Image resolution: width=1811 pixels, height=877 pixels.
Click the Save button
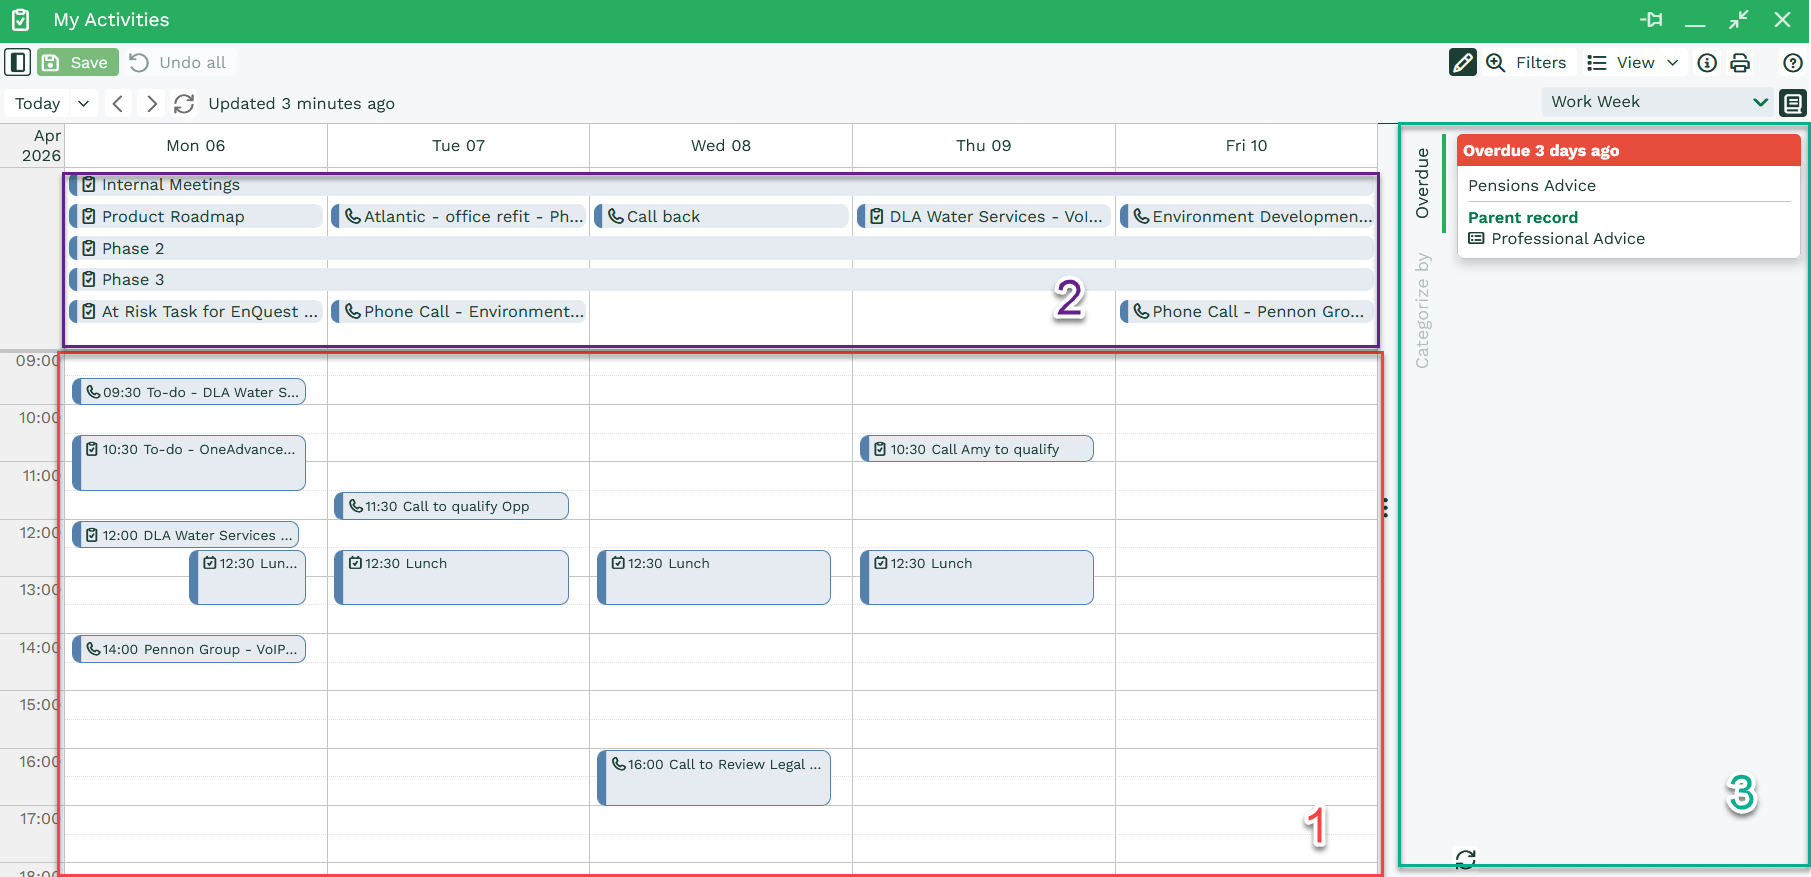coord(78,62)
